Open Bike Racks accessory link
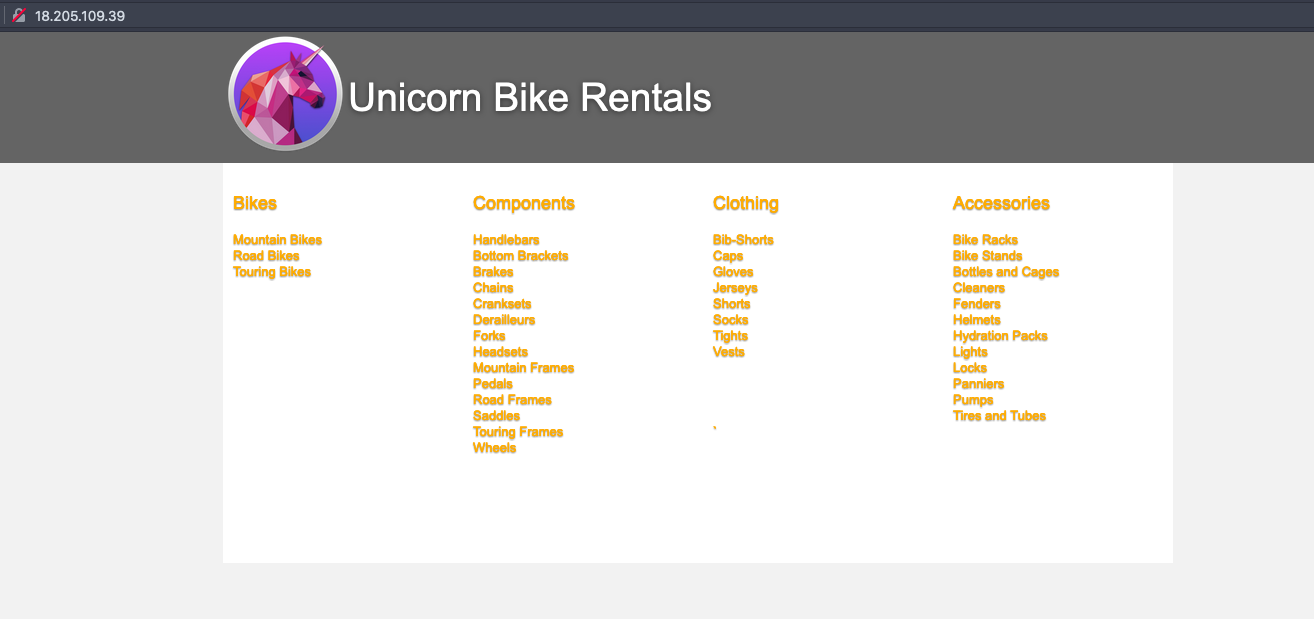 click(985, 240)
